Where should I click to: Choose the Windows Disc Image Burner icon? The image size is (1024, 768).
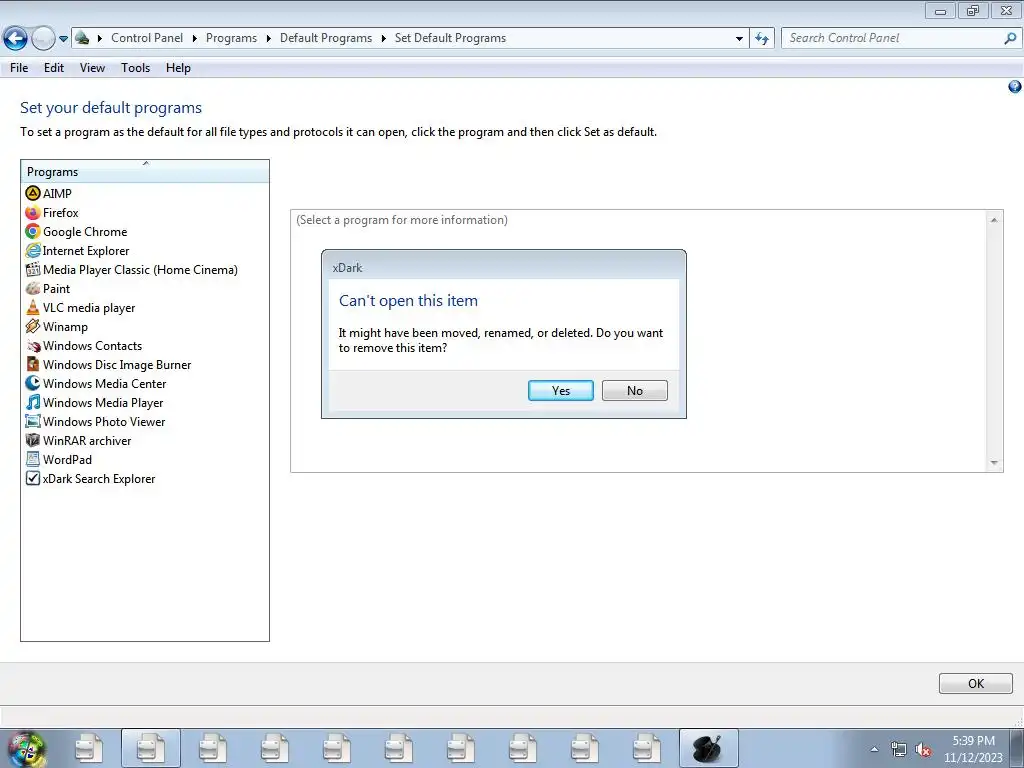click(x=33, y=364)
